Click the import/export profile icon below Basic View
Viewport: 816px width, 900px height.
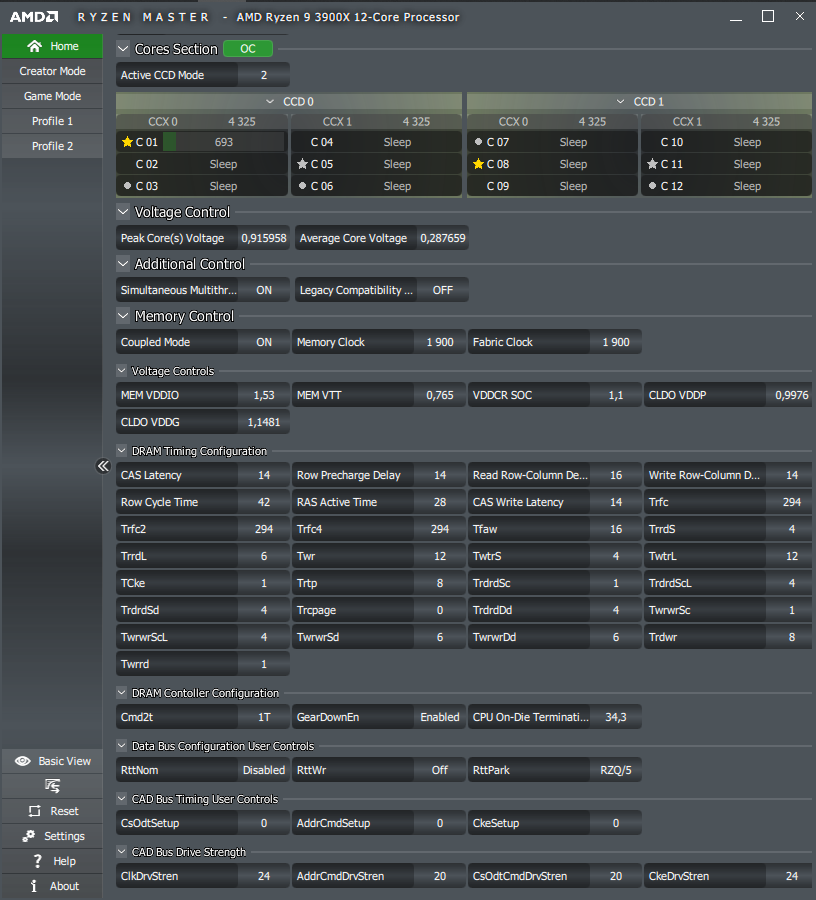point(52,786)
